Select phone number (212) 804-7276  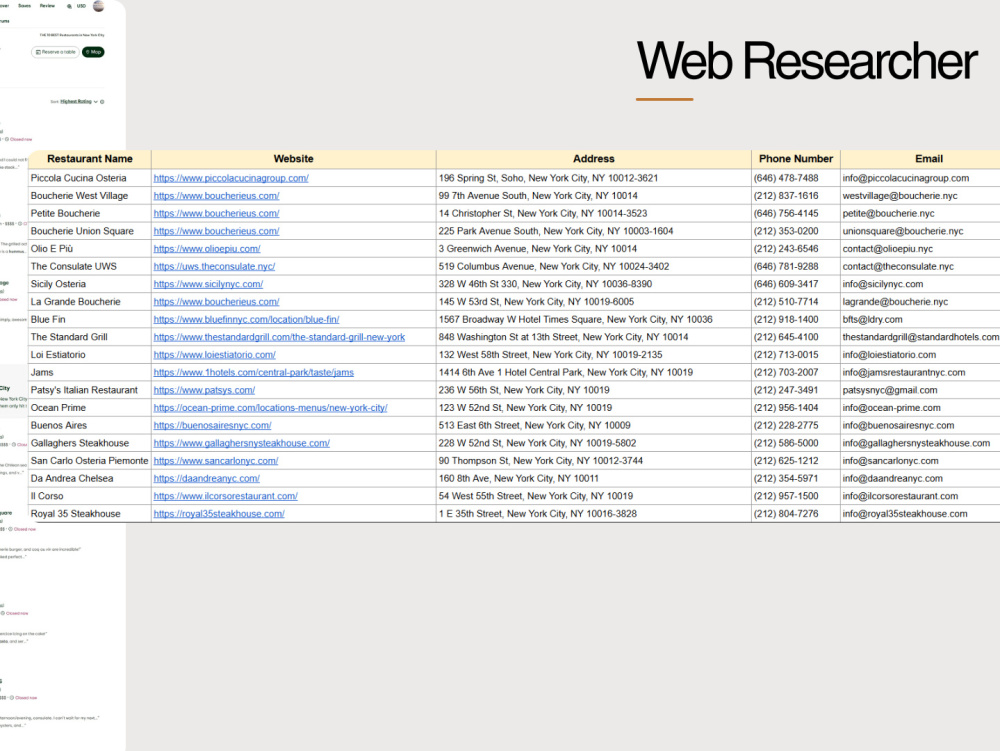pos(796,514)
